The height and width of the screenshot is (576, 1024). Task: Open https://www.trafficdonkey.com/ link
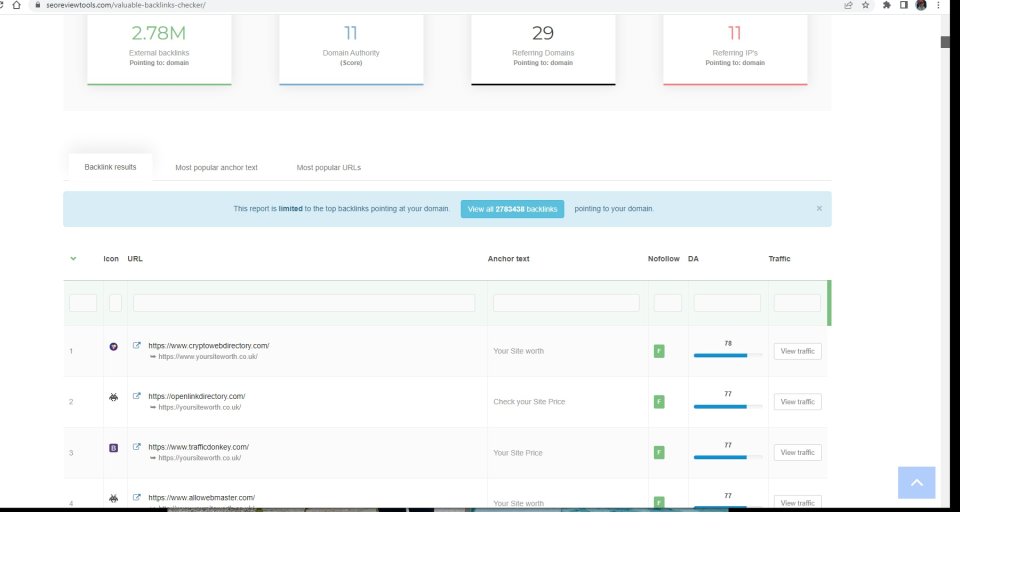tap(199, 447)
